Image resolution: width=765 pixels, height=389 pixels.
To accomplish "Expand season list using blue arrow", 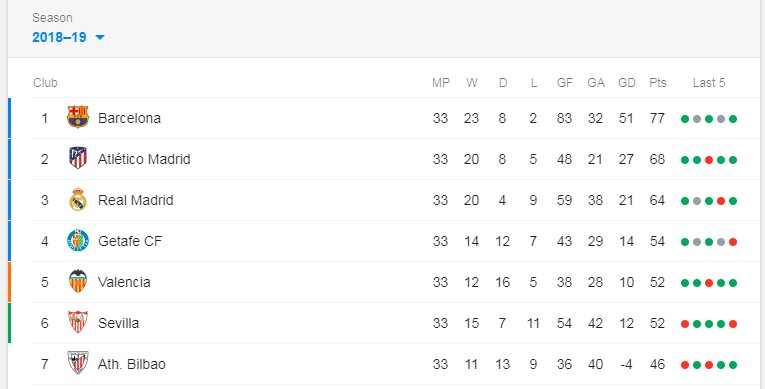I will (100, 38).
